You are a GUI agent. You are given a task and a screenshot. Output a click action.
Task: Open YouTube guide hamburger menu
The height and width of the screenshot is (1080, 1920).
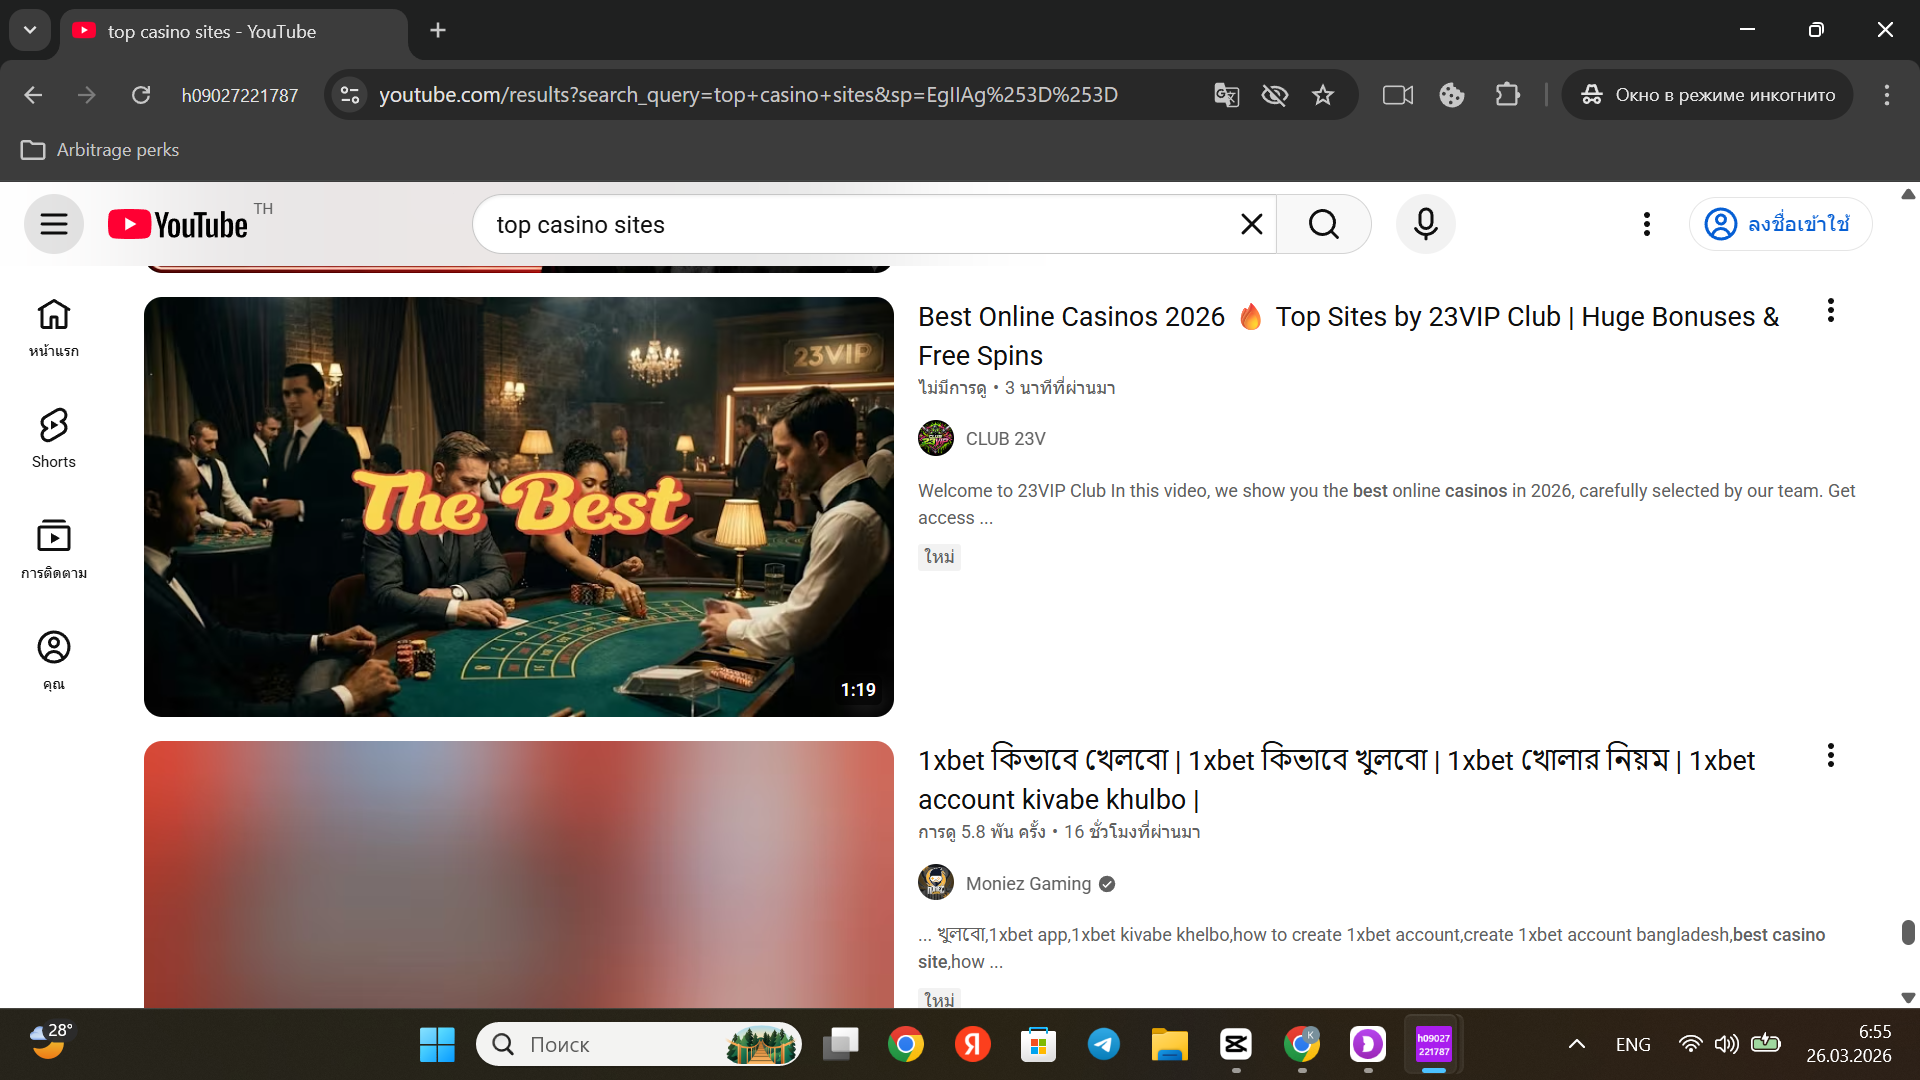54,224
